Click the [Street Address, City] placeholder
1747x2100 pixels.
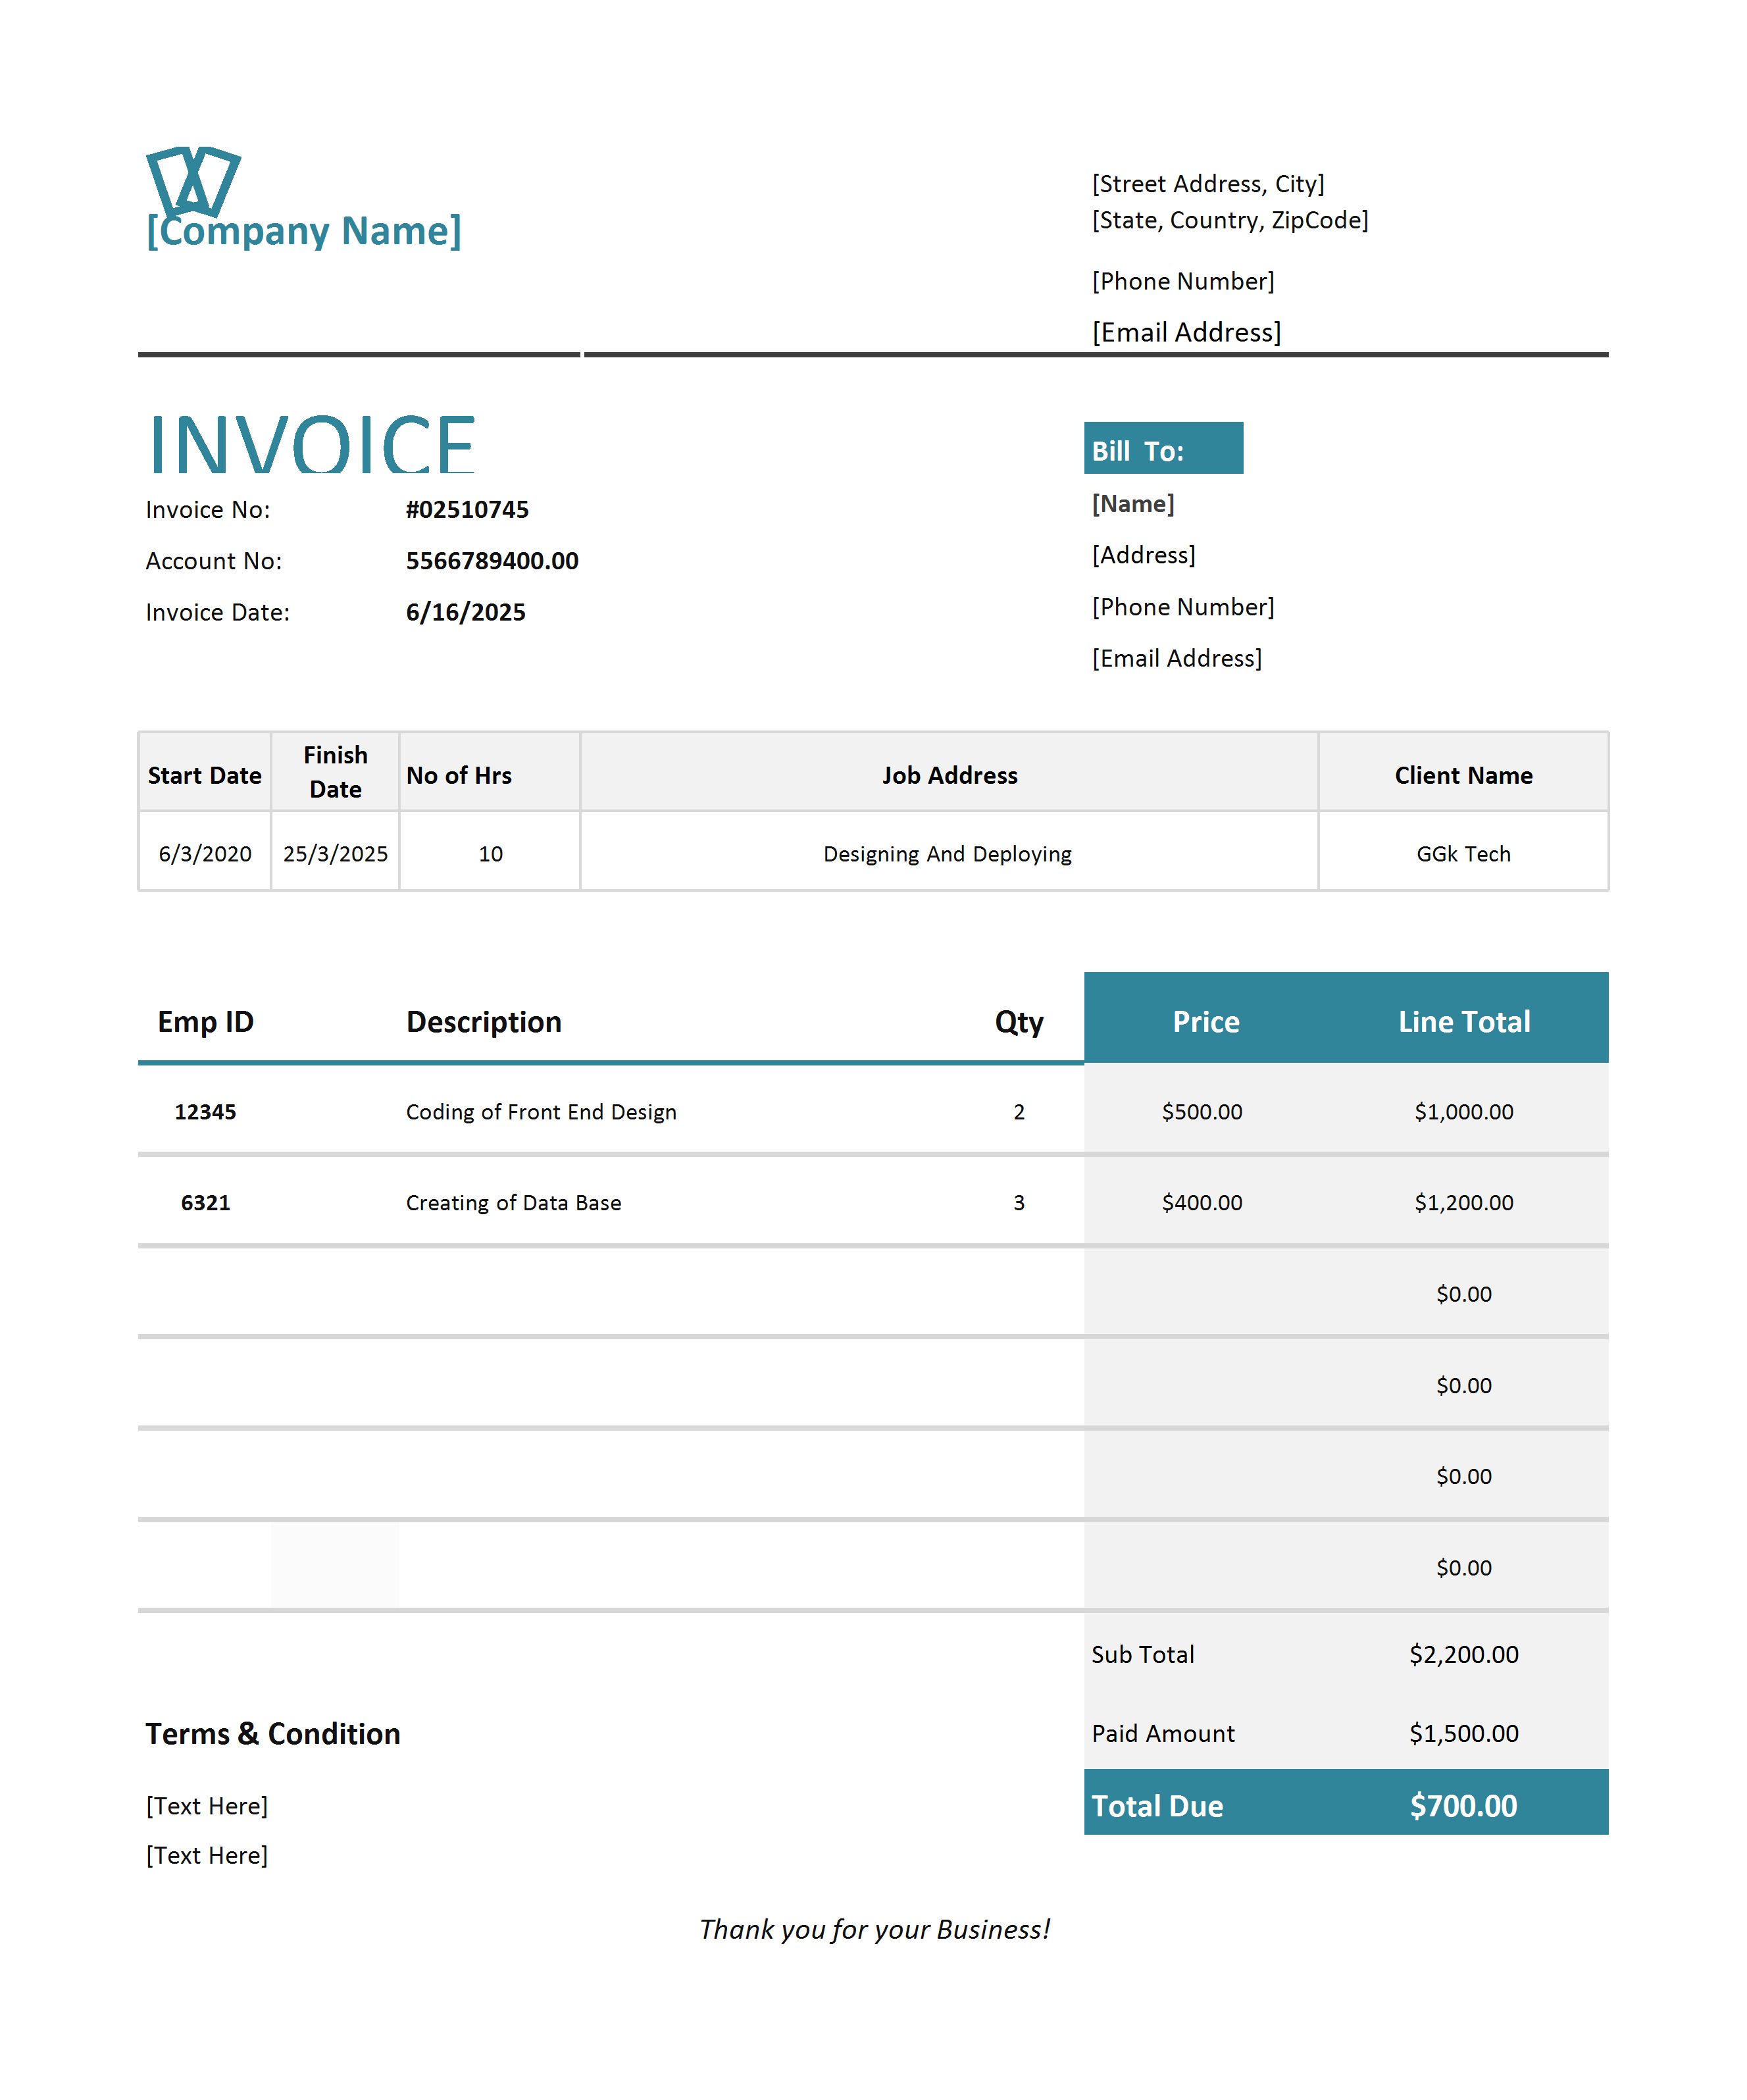1208,184
